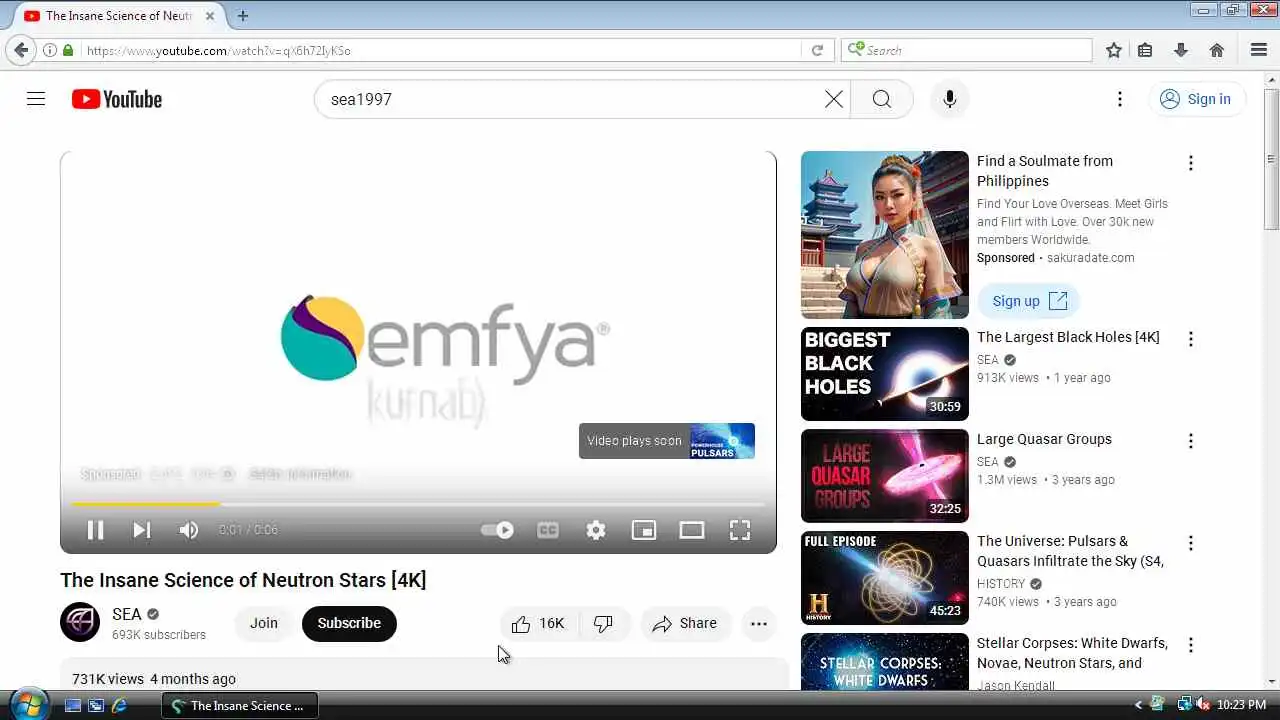Start voice search with microphone
This screenshot has width=1280, height=720.
[x=949, y=99]
